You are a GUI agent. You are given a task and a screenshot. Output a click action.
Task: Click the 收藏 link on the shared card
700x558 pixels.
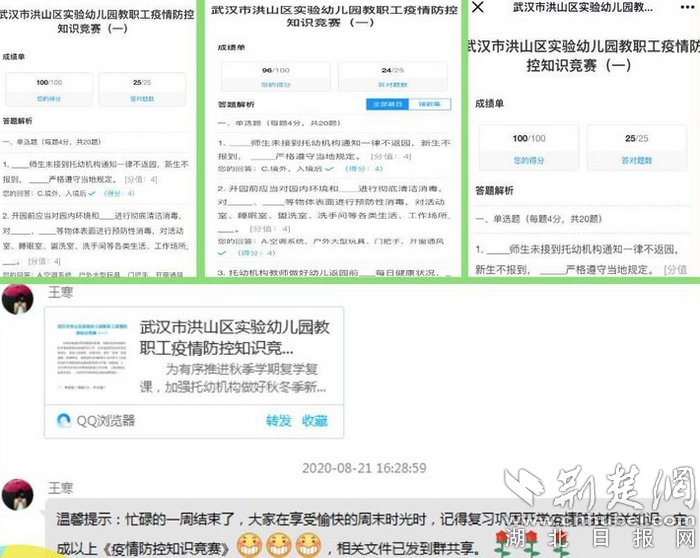[x=315, y=421]
